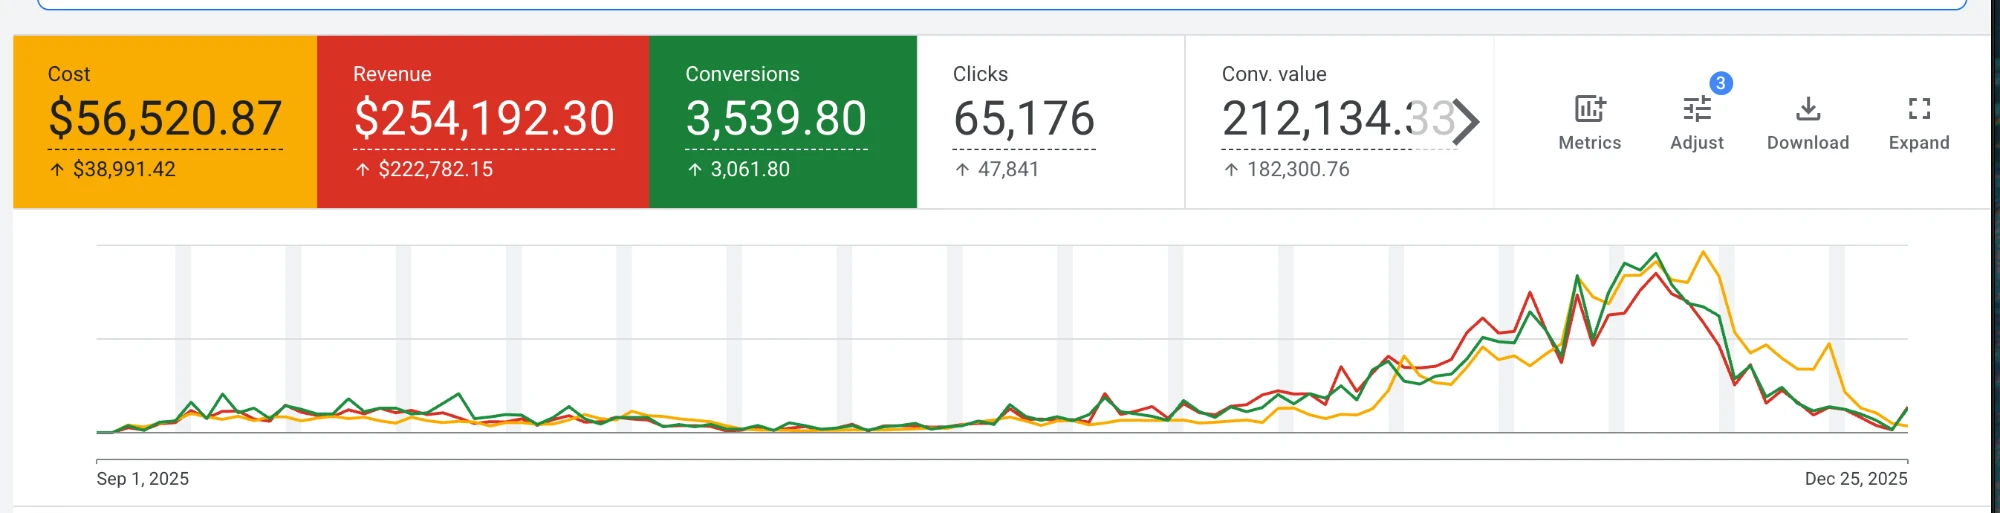Click the Cost value $56,520.87
Image resolution: width=2000 pixels, height=513 pixels.
(x=165, y=118)
